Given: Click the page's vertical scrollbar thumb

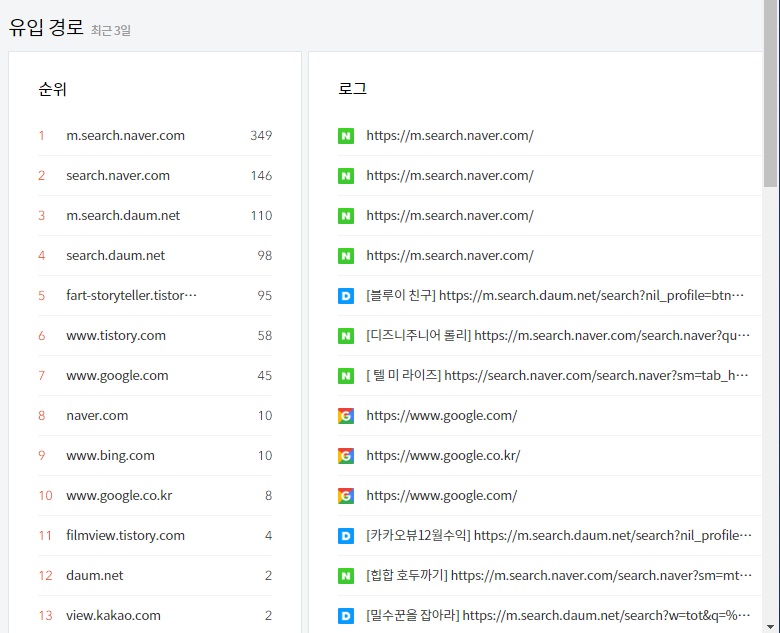Looking at the screenshot, I should 770,94.
